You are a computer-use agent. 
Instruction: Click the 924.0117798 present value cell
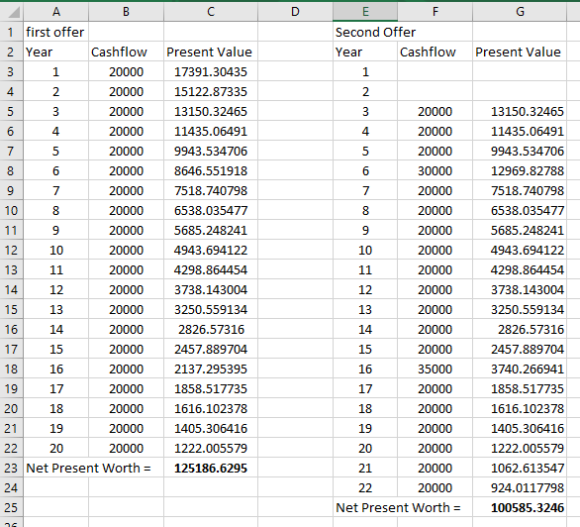click(x=519, y=488)
